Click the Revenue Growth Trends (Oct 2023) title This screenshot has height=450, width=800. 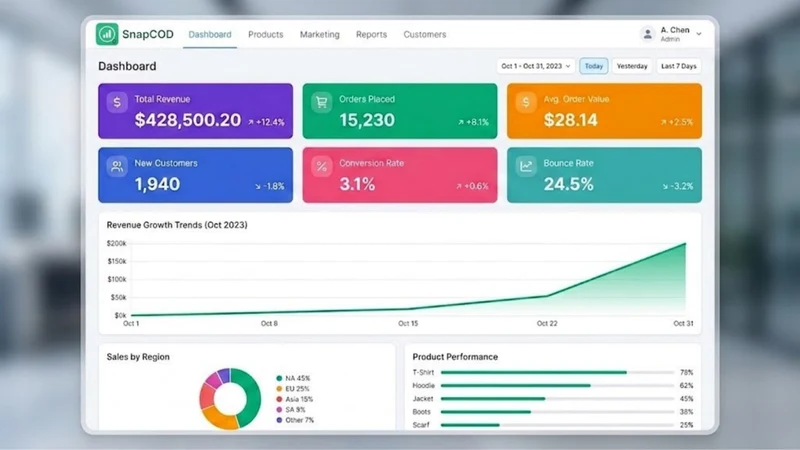click(177, 225)
